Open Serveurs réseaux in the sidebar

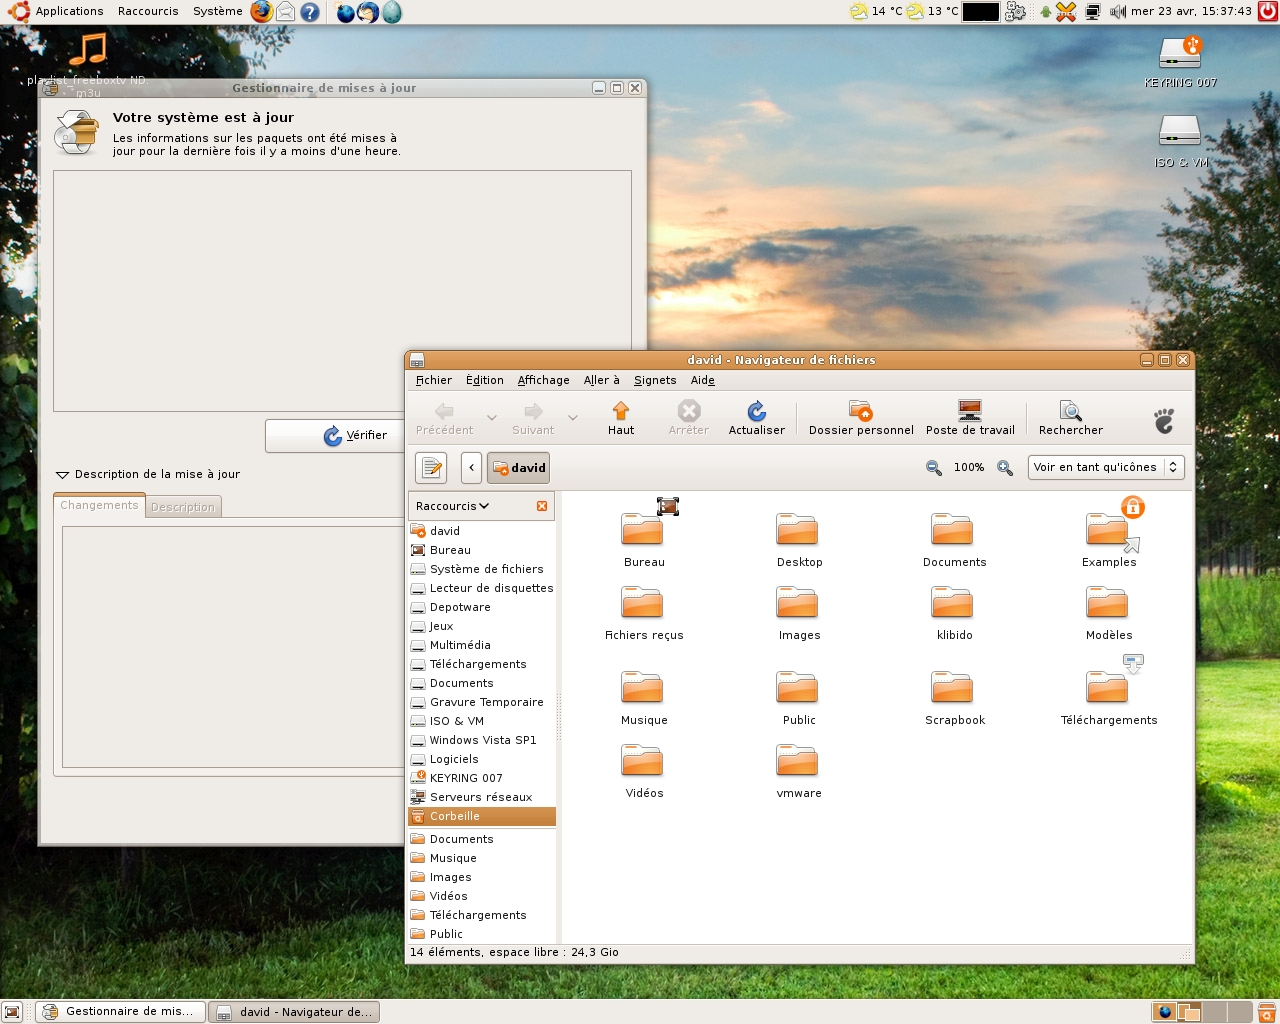tap(482, 797)
